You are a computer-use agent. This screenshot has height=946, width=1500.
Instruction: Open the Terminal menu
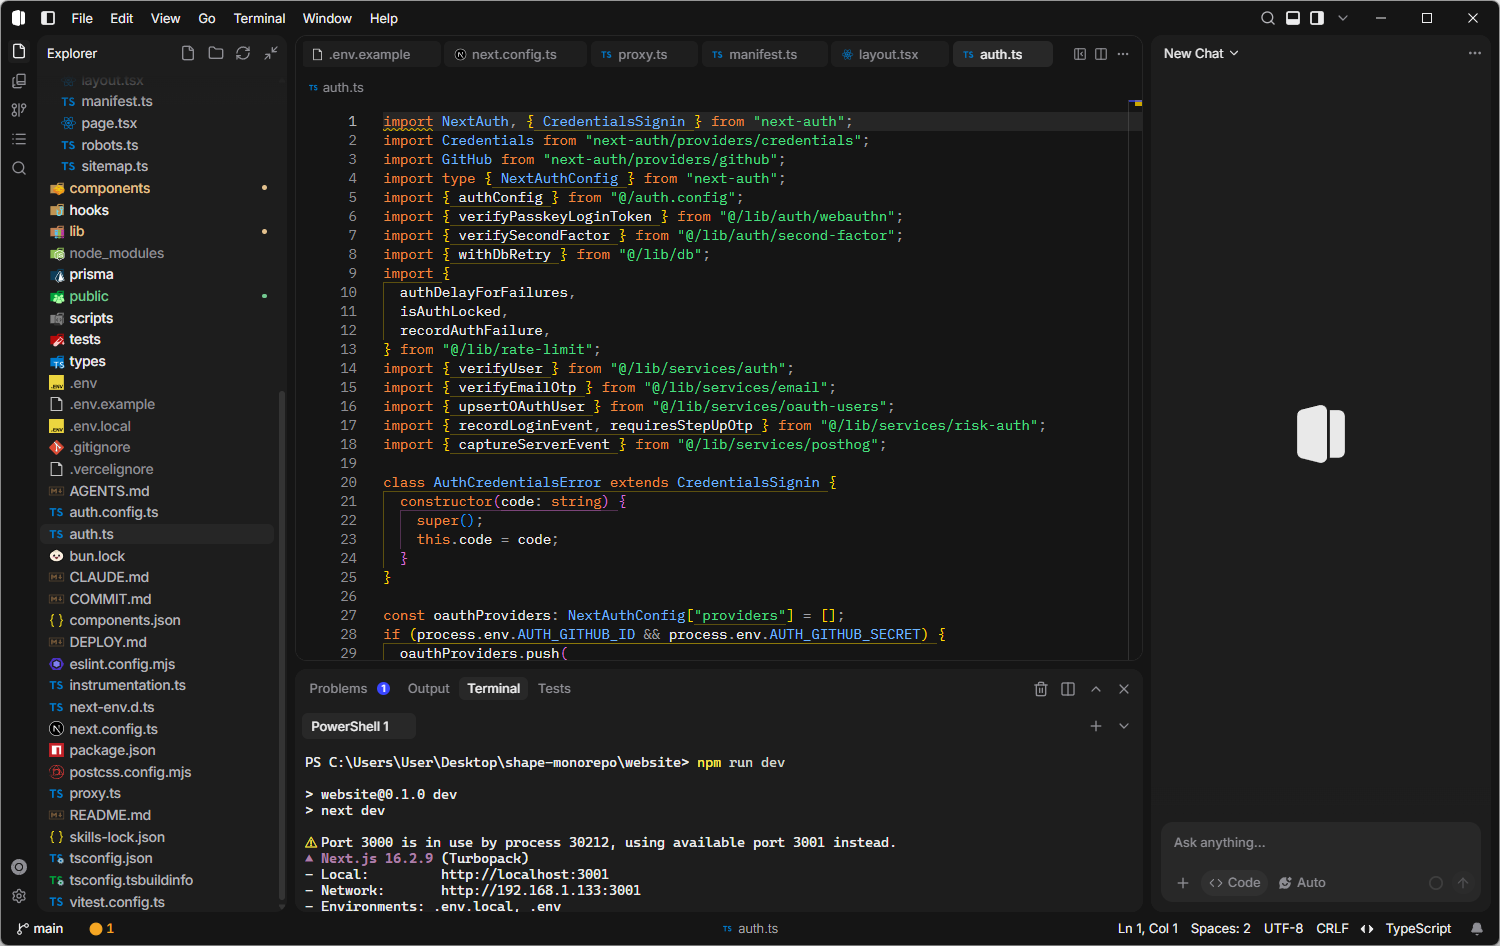point(260,18)
